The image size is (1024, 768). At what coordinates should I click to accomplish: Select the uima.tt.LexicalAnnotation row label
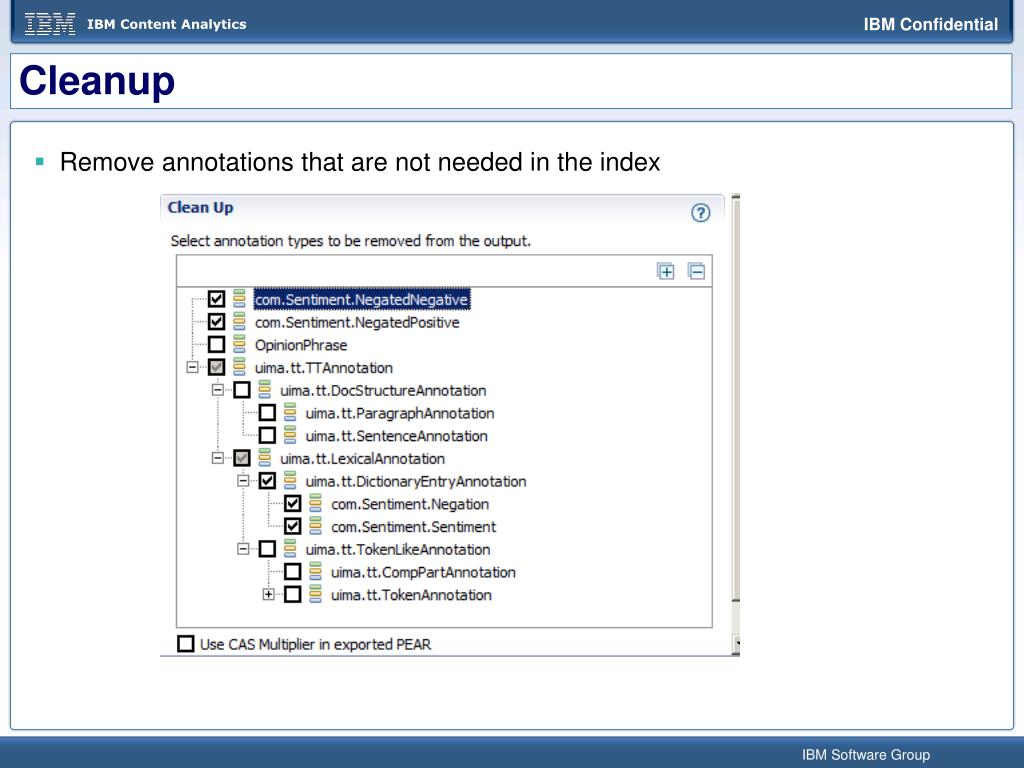tap(362, 459)
